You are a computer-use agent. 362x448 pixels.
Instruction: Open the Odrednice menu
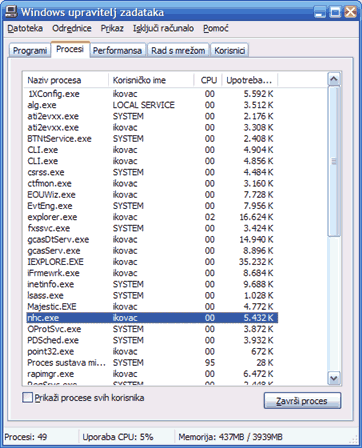point(72,29)
